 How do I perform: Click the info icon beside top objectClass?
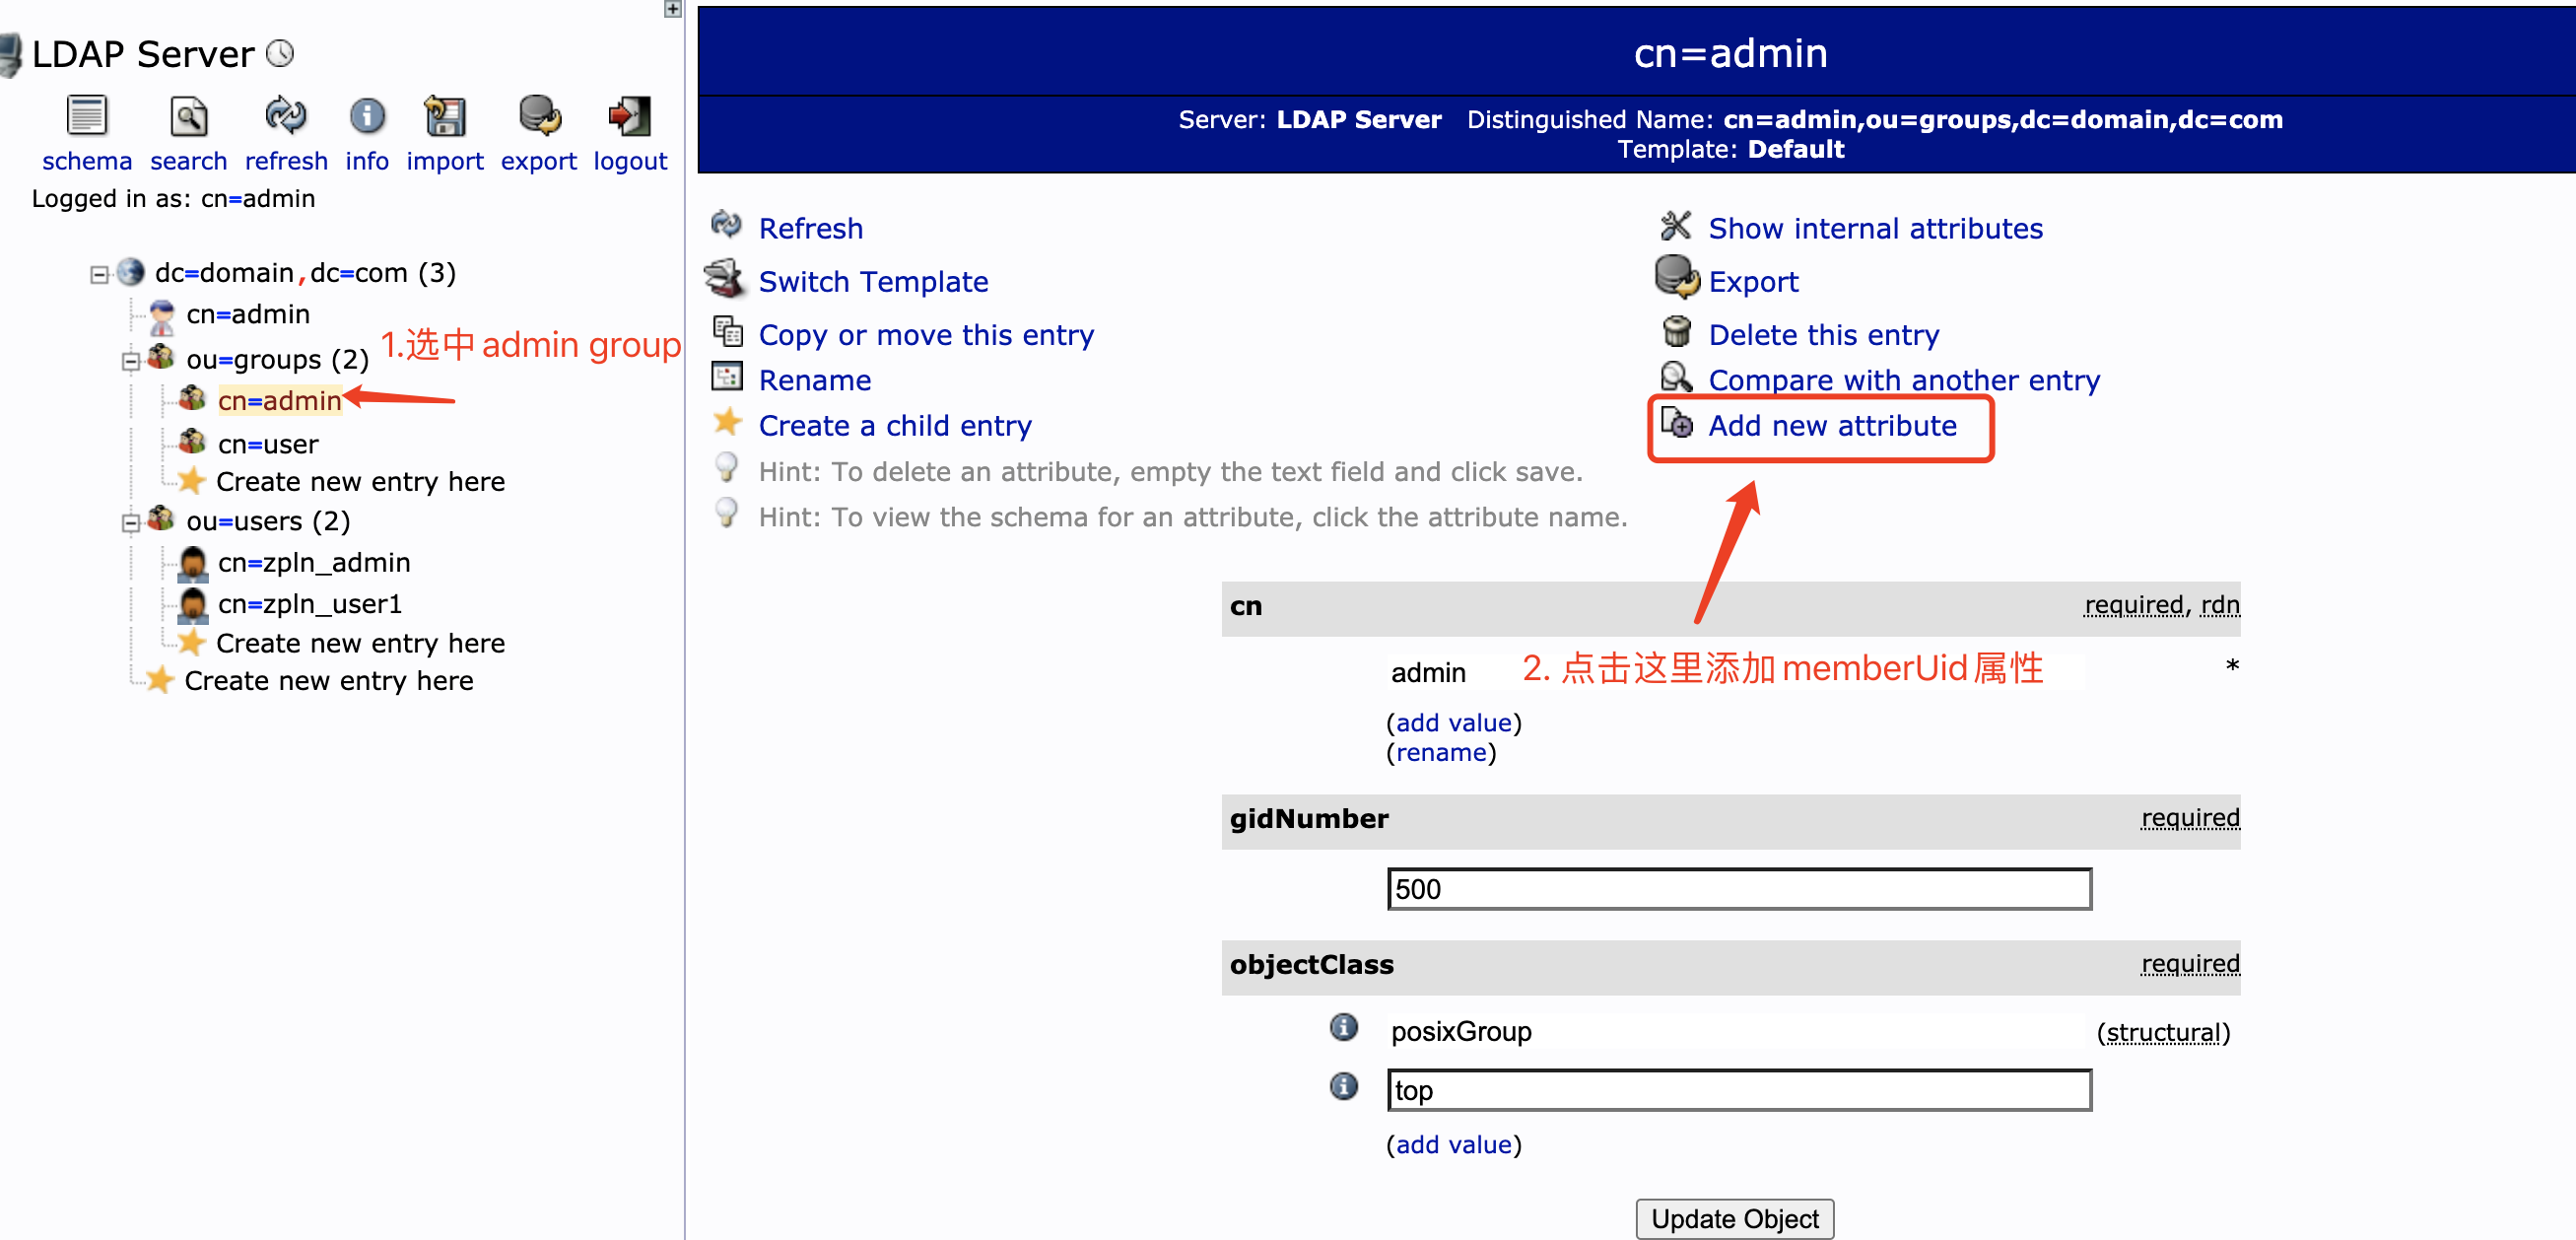click(x=1344, y=1086)
